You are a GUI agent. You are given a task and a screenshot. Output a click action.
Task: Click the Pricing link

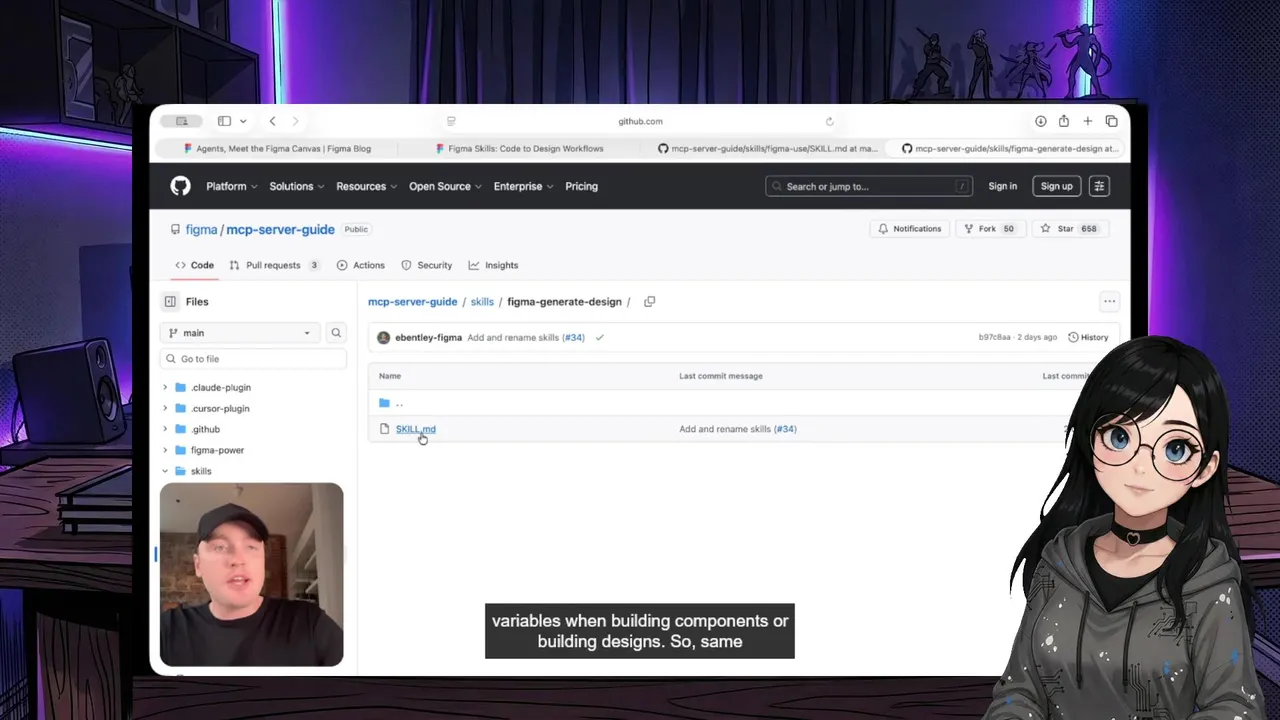pyautogui.click(x=581, y=186)
